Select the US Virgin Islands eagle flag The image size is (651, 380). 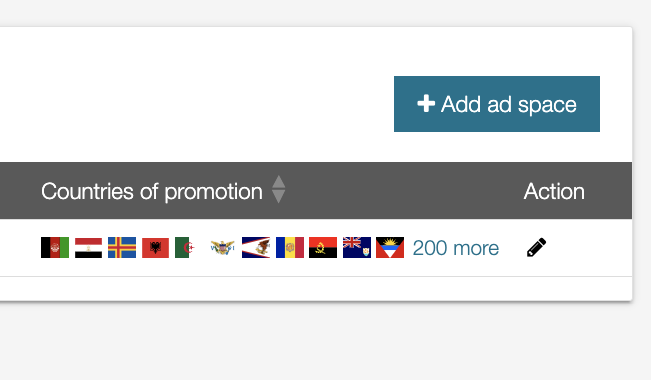point(223,248)
